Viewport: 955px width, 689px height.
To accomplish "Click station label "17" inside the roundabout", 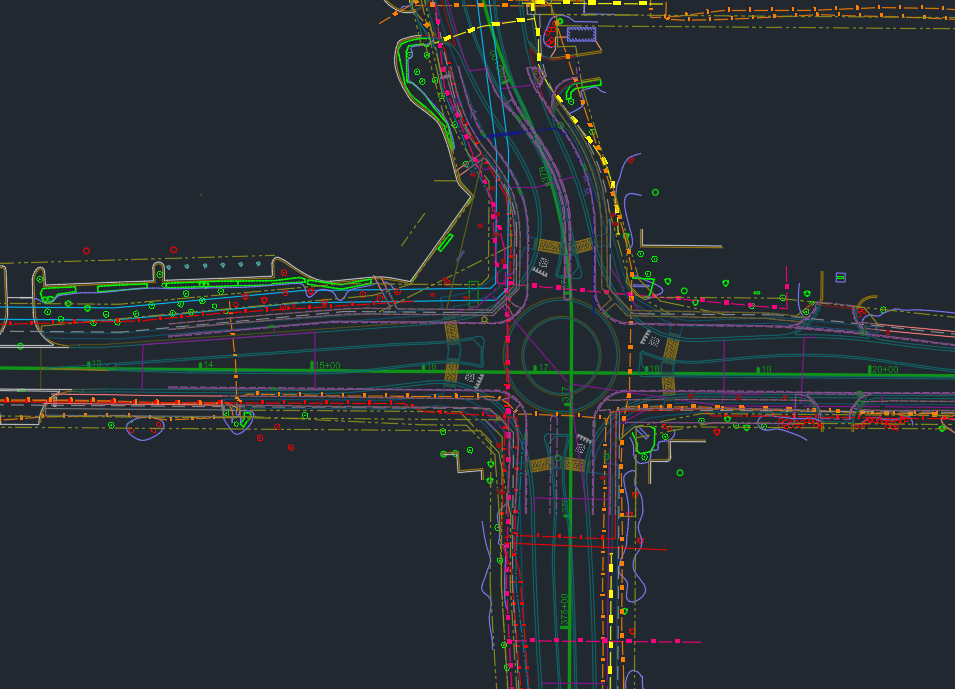I will tap(543, 368).
